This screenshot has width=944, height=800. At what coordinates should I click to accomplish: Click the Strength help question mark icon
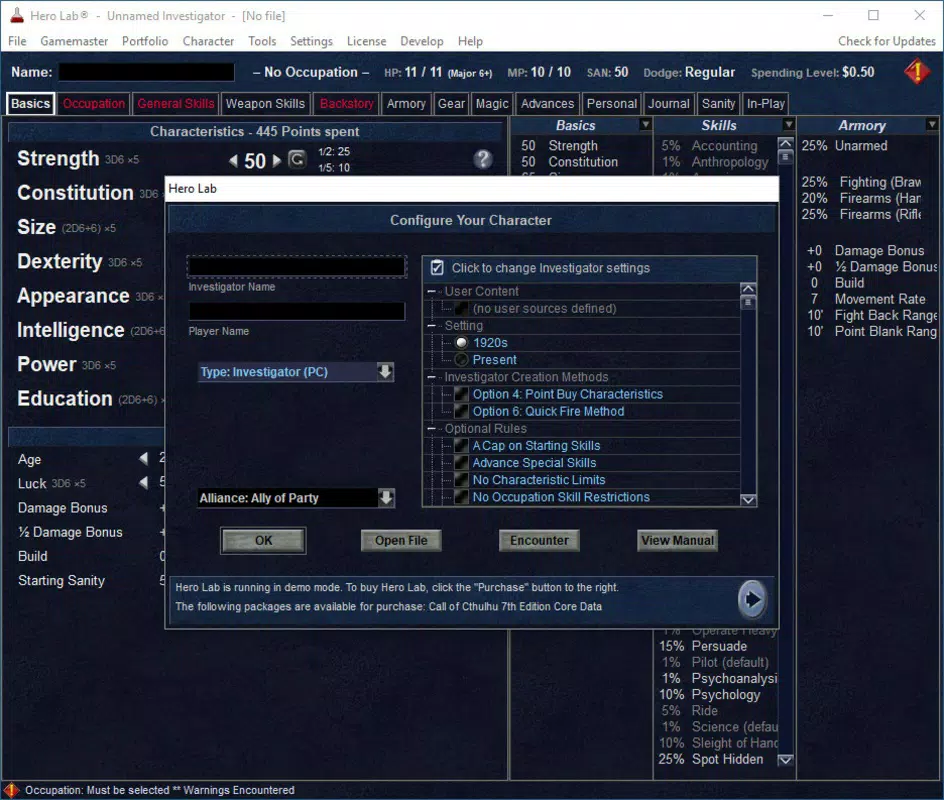pyautogui.click(x=482, y=159)
